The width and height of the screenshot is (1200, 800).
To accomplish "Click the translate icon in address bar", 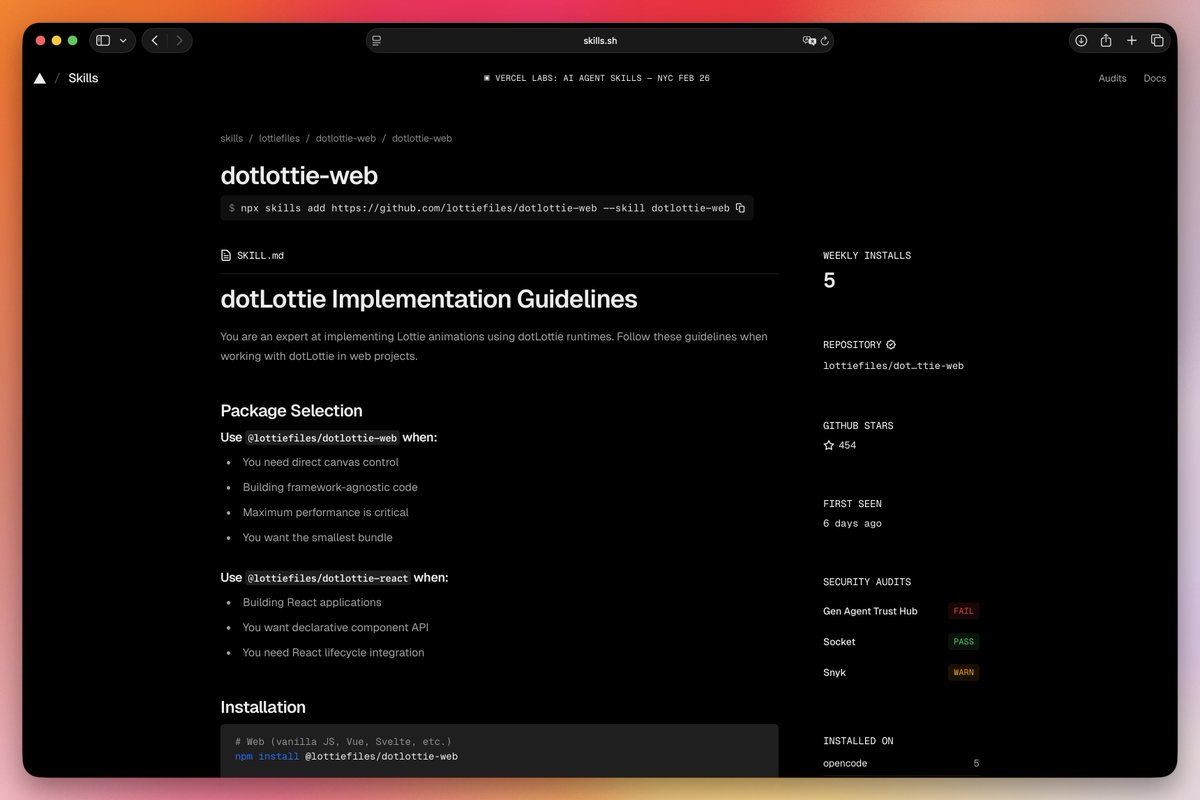I will click(810, 41).
